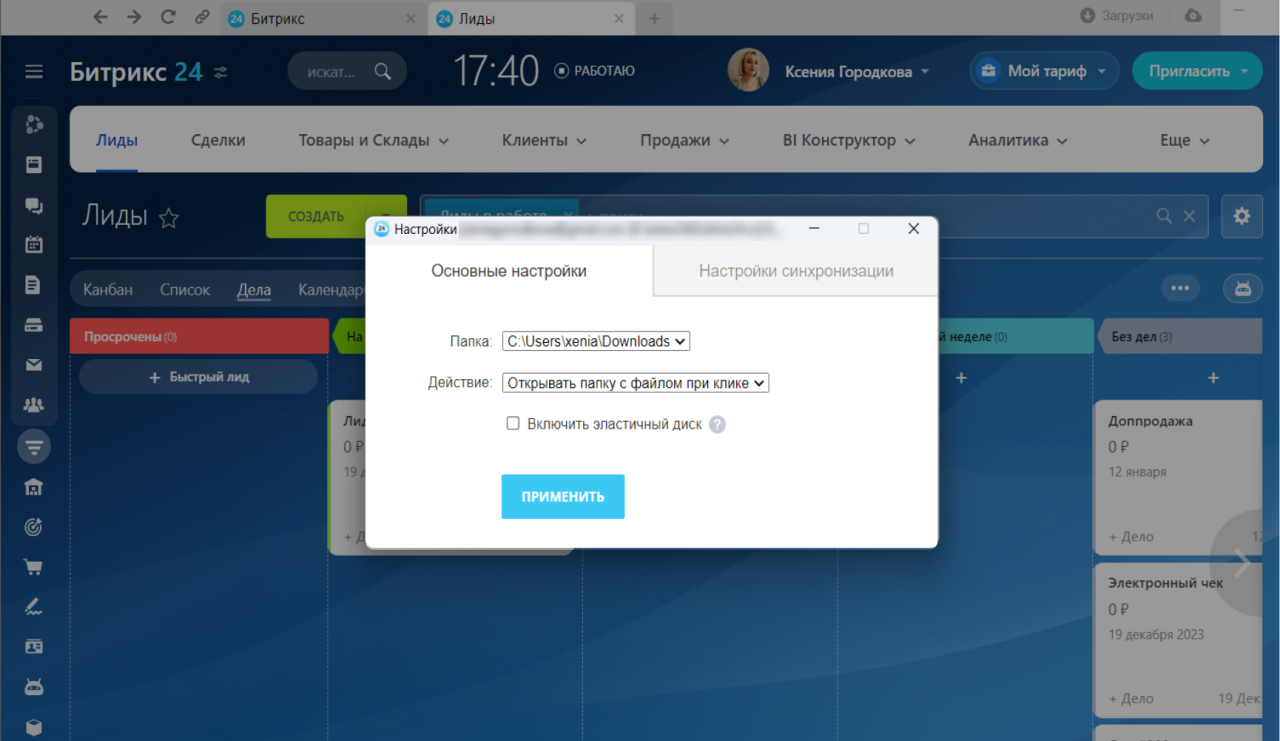The image size is (1280, 741).
Task: Click the ПРИМЕНИТЬ button
Action: 563,497
